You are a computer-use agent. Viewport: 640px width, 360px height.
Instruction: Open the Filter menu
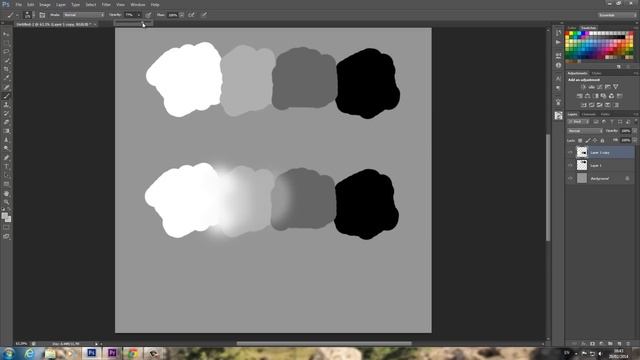[x=106, y=4]
